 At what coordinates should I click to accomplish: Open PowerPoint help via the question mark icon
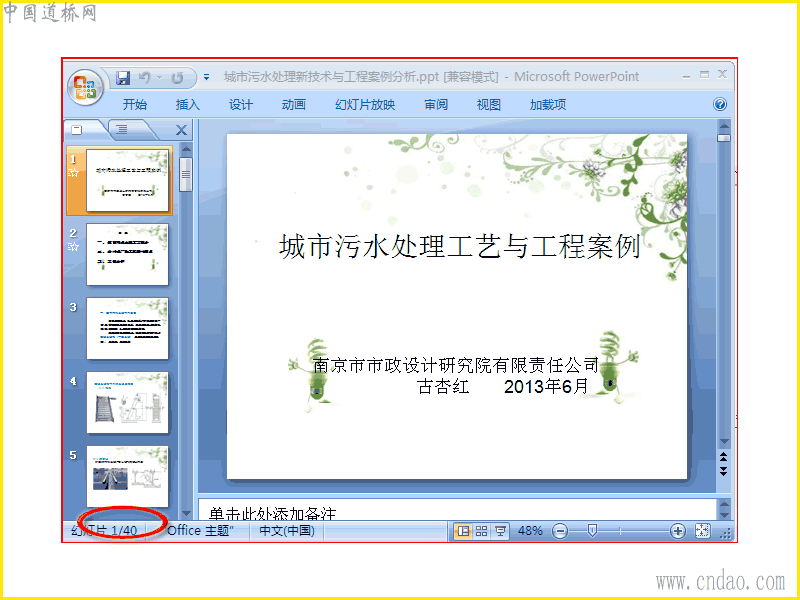pyautogui.click(x=720, y=105)
